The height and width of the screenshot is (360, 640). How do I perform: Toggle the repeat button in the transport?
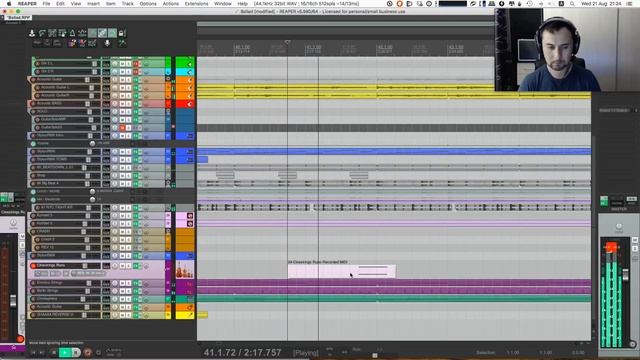click(x=98, y=352)
